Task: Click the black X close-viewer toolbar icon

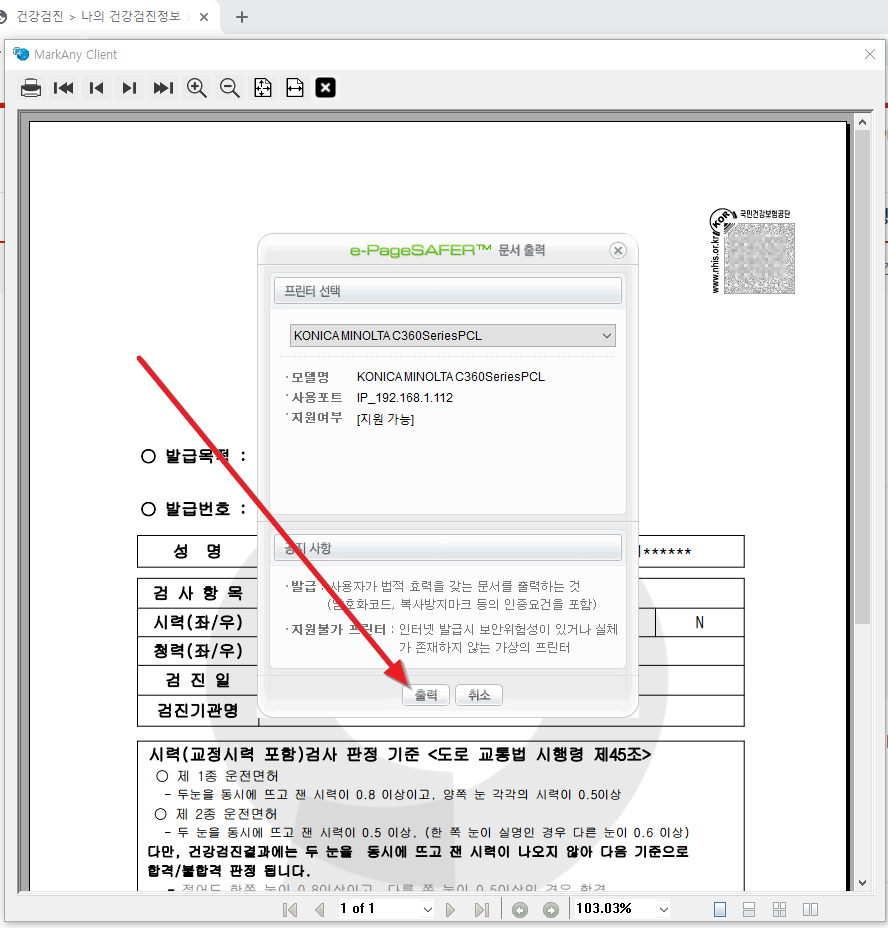Action: [x=326, y=88]
